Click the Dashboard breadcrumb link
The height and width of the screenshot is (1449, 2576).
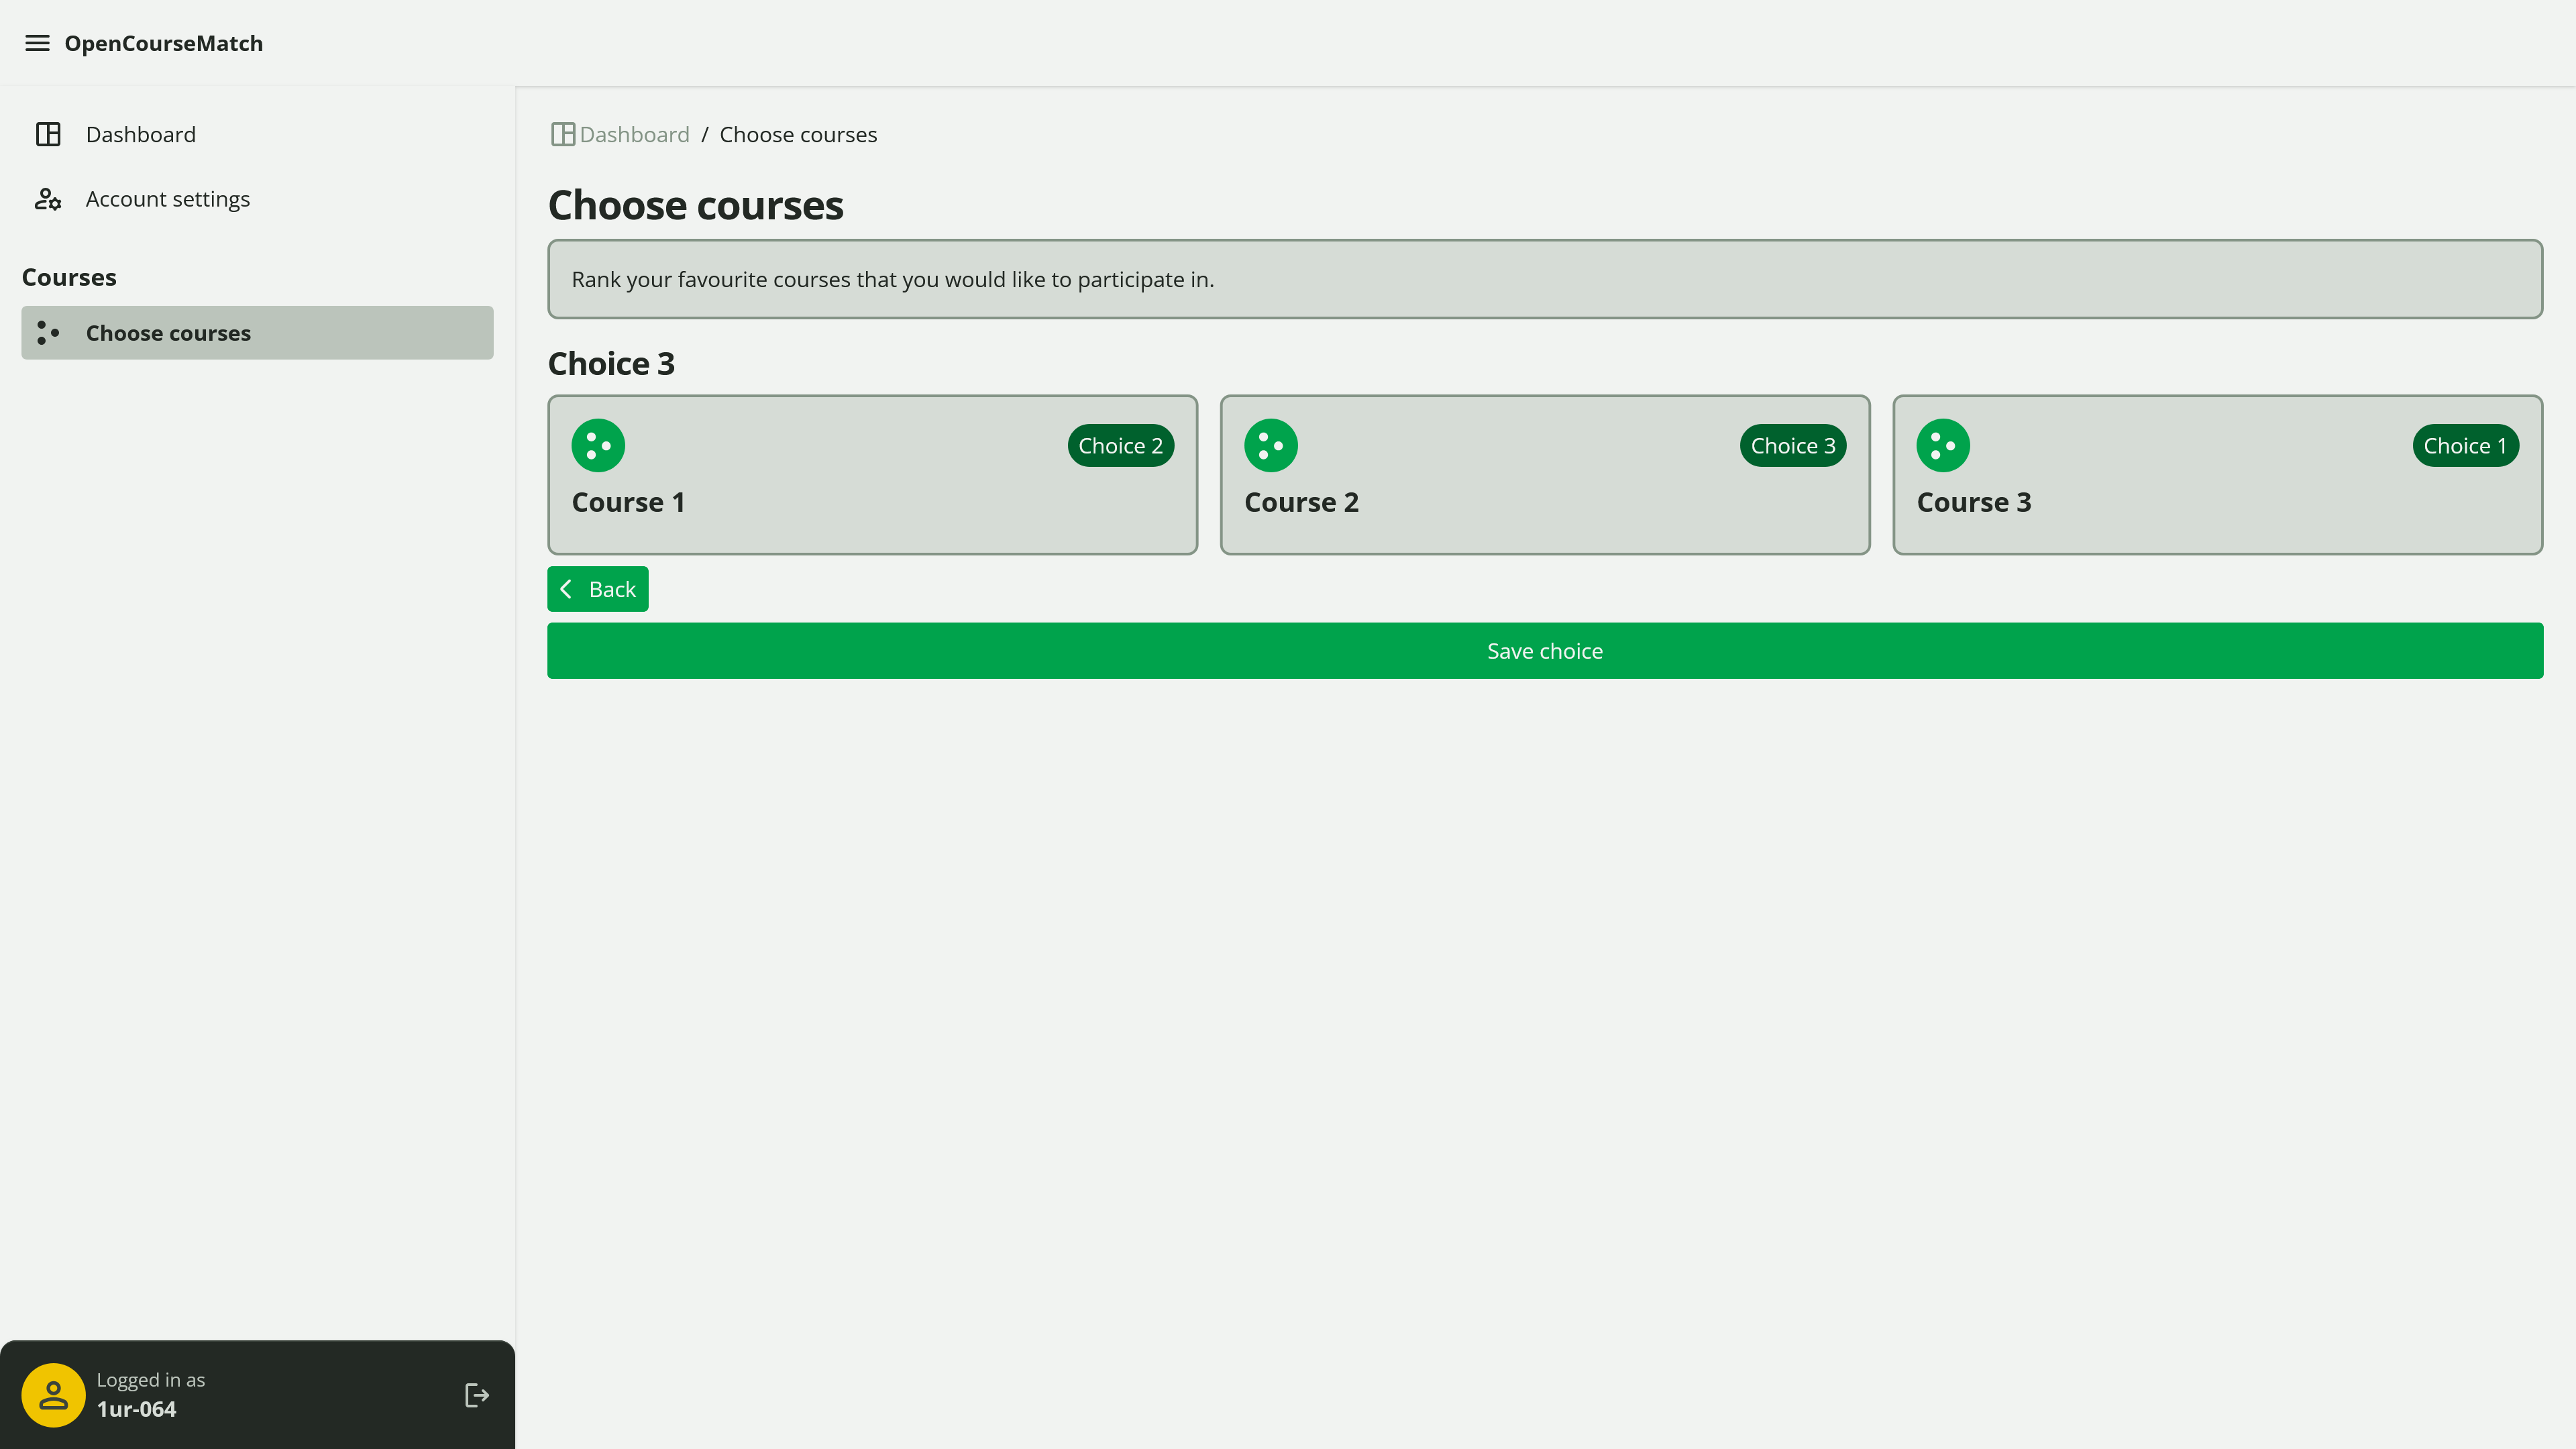(634, 134)
